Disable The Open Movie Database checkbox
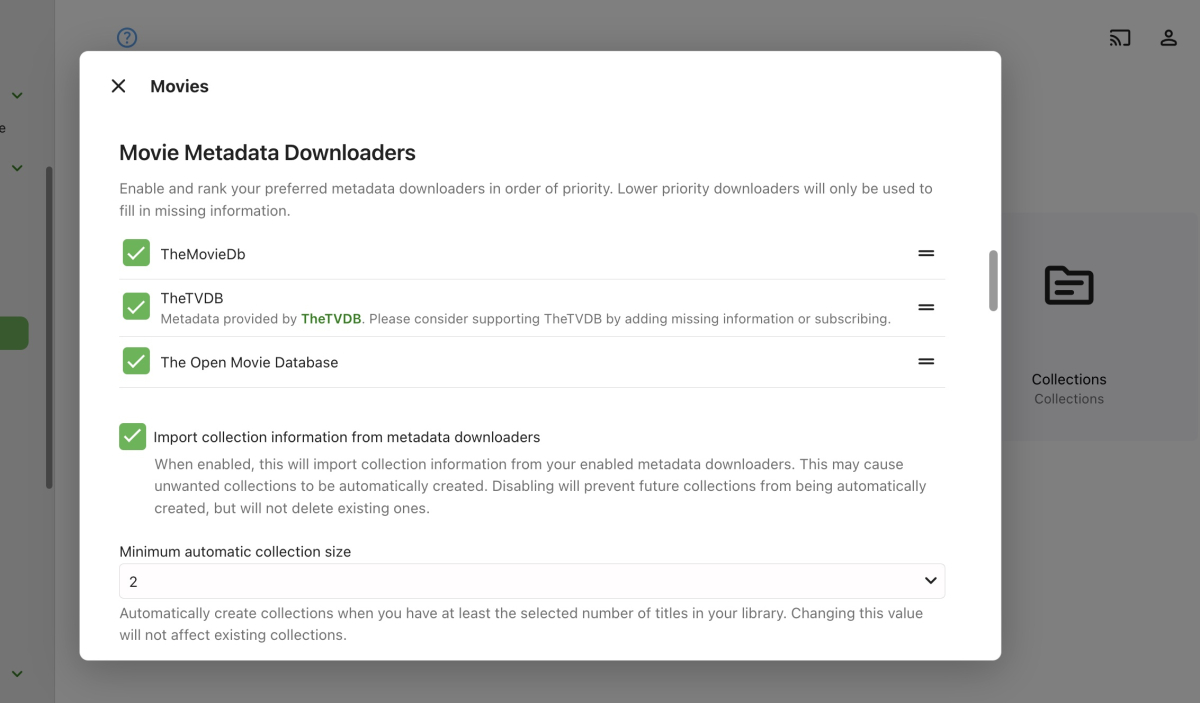The width and height of the screenshot is (1200, 703). (x=136, y=361)
